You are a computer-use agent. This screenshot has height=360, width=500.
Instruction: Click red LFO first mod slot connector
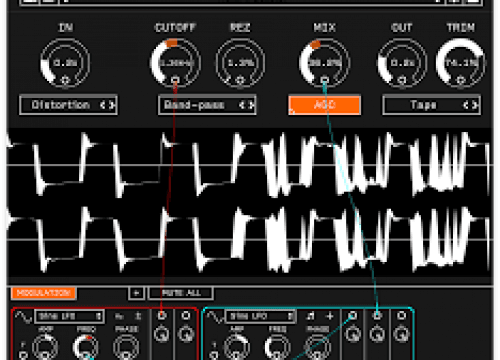(162, 315)
